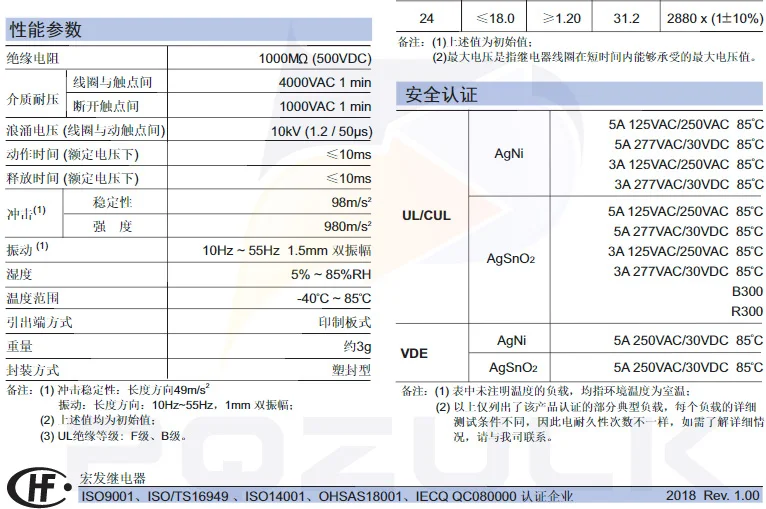Select the value 980m/s²
The image size is (766, 509).
347,226
